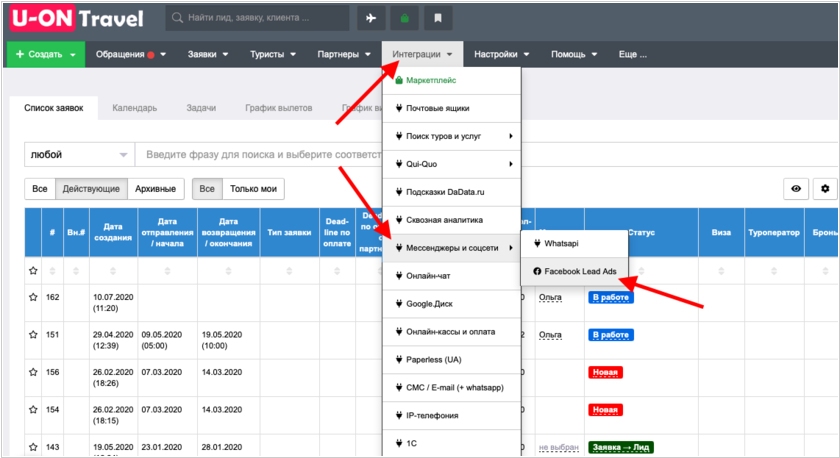Switch to the Календарь tab
Screen dimensions: 840x458
[x=134, y=107]
